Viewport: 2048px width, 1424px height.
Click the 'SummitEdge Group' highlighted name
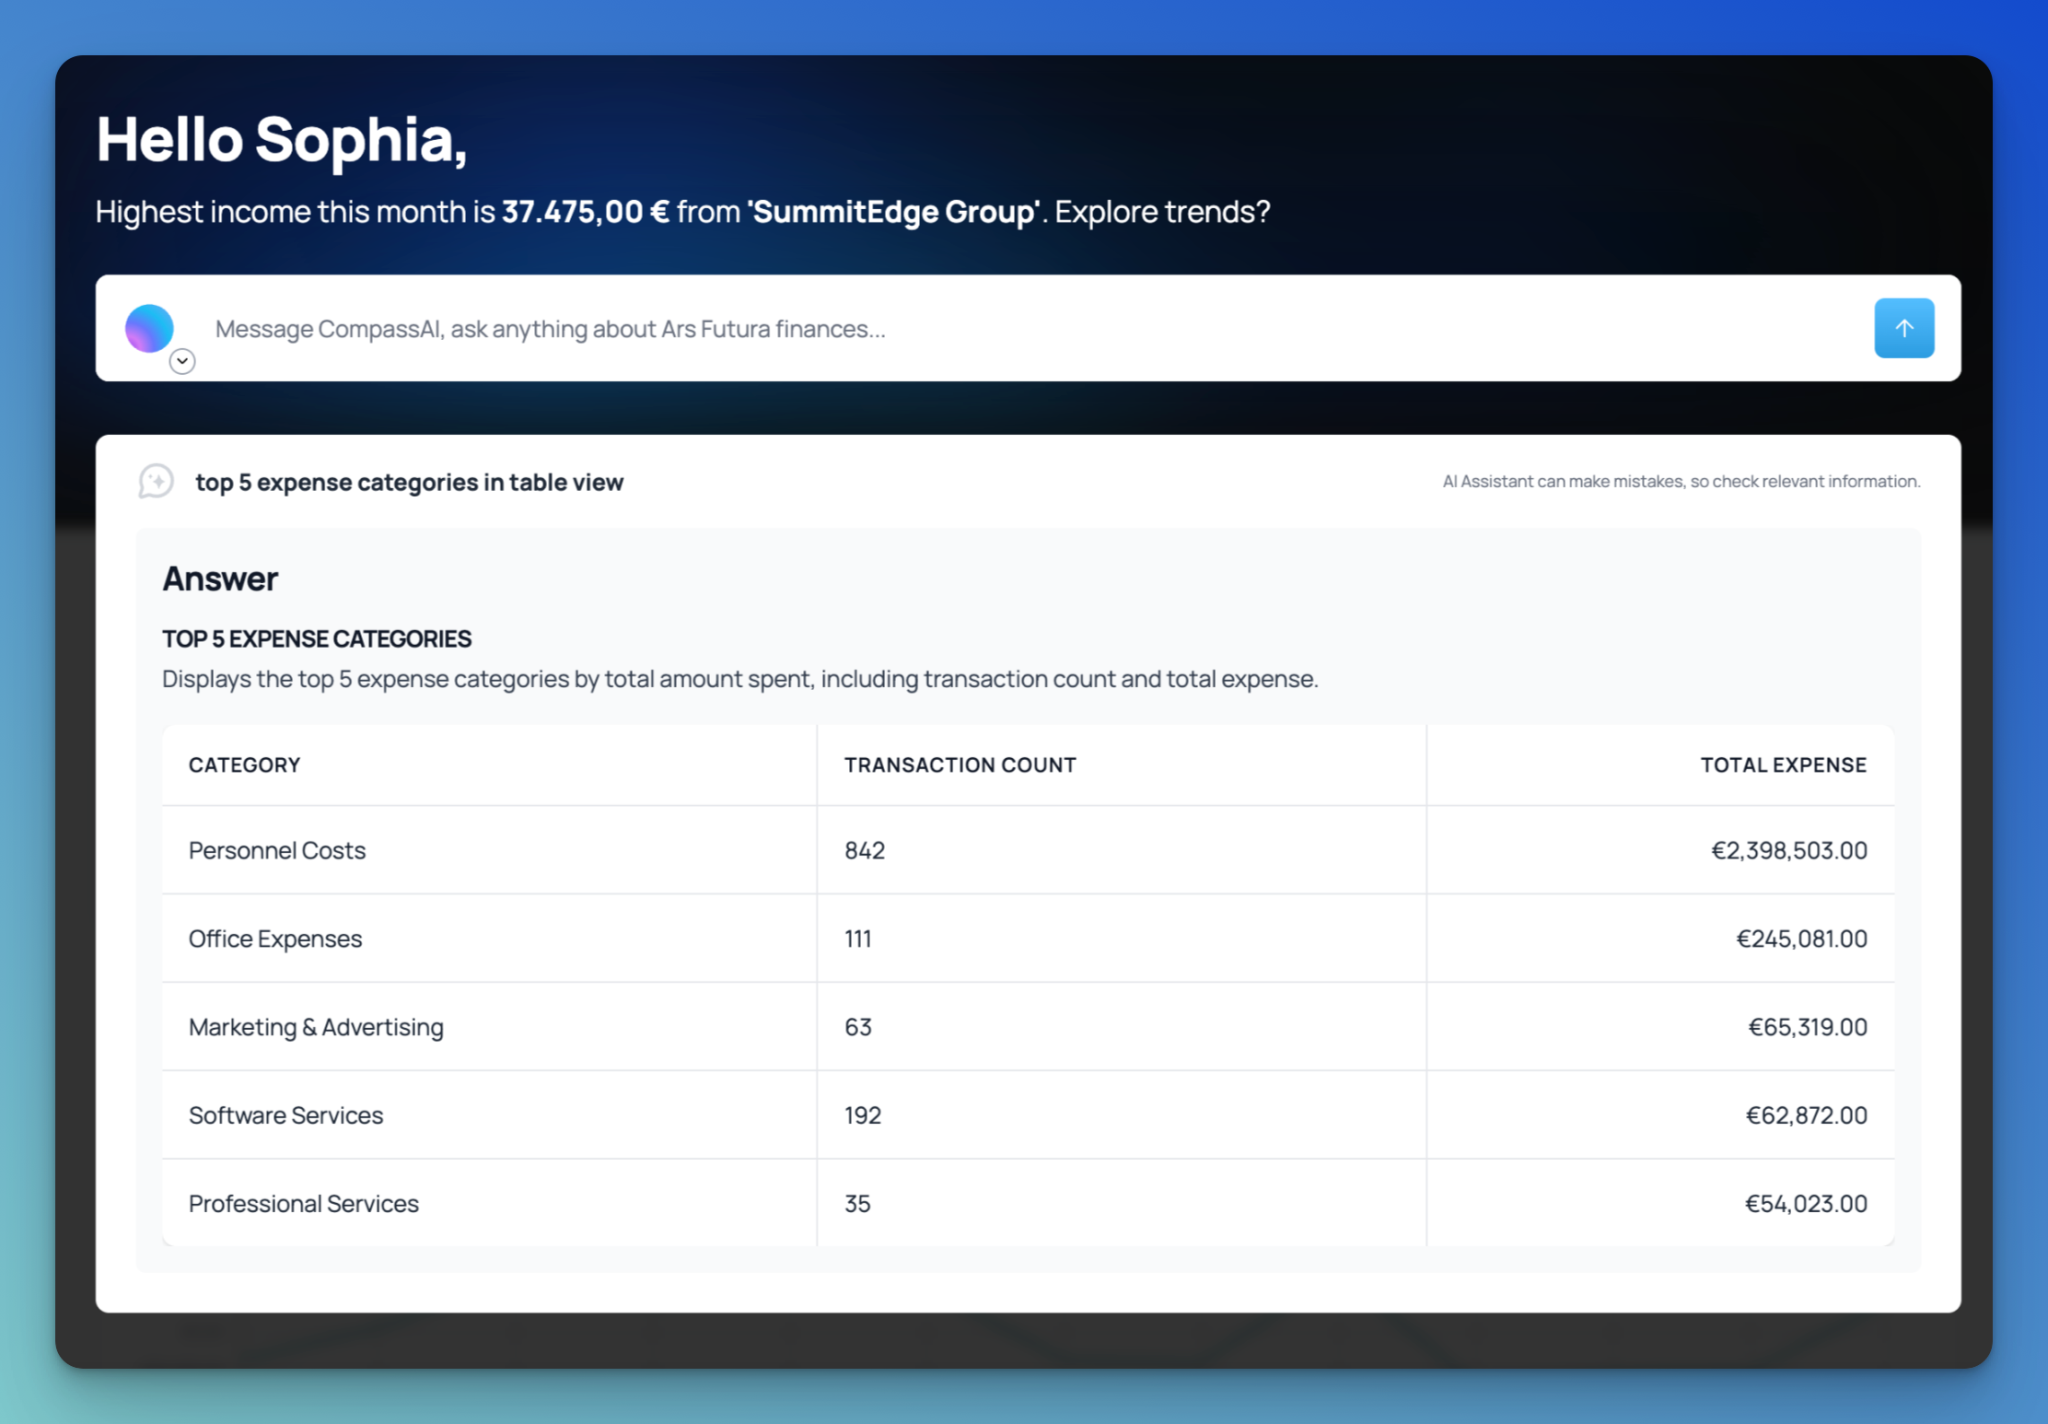[894, 212]
